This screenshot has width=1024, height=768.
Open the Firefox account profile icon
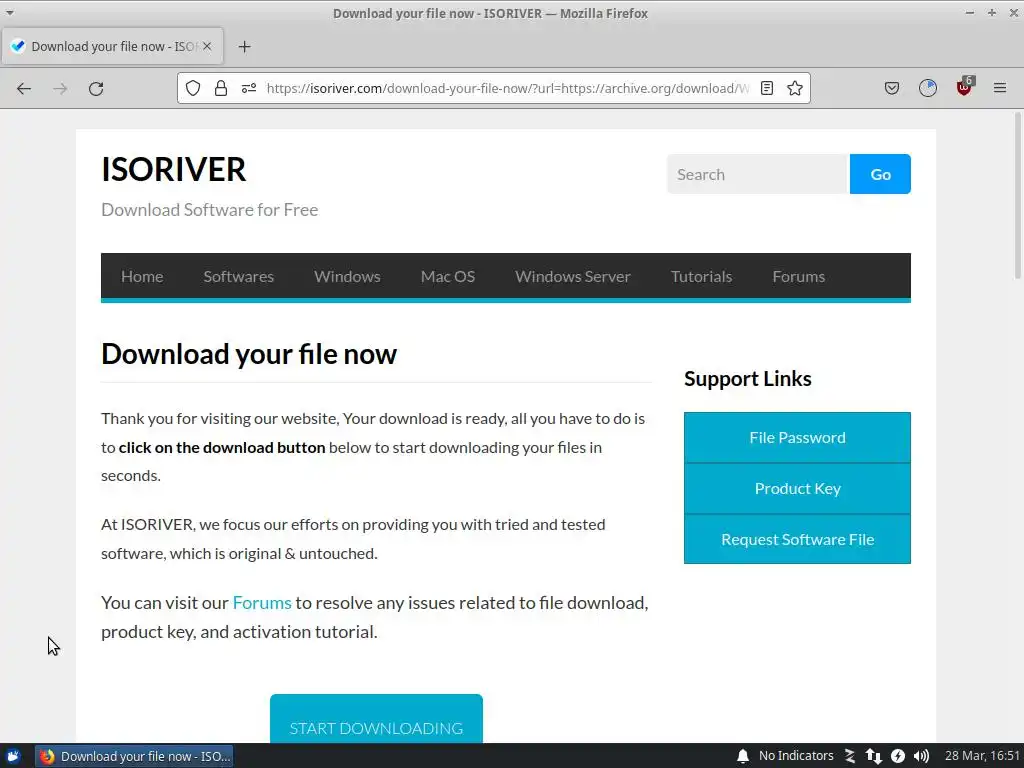pyautogui.click(x=928, y=88)
